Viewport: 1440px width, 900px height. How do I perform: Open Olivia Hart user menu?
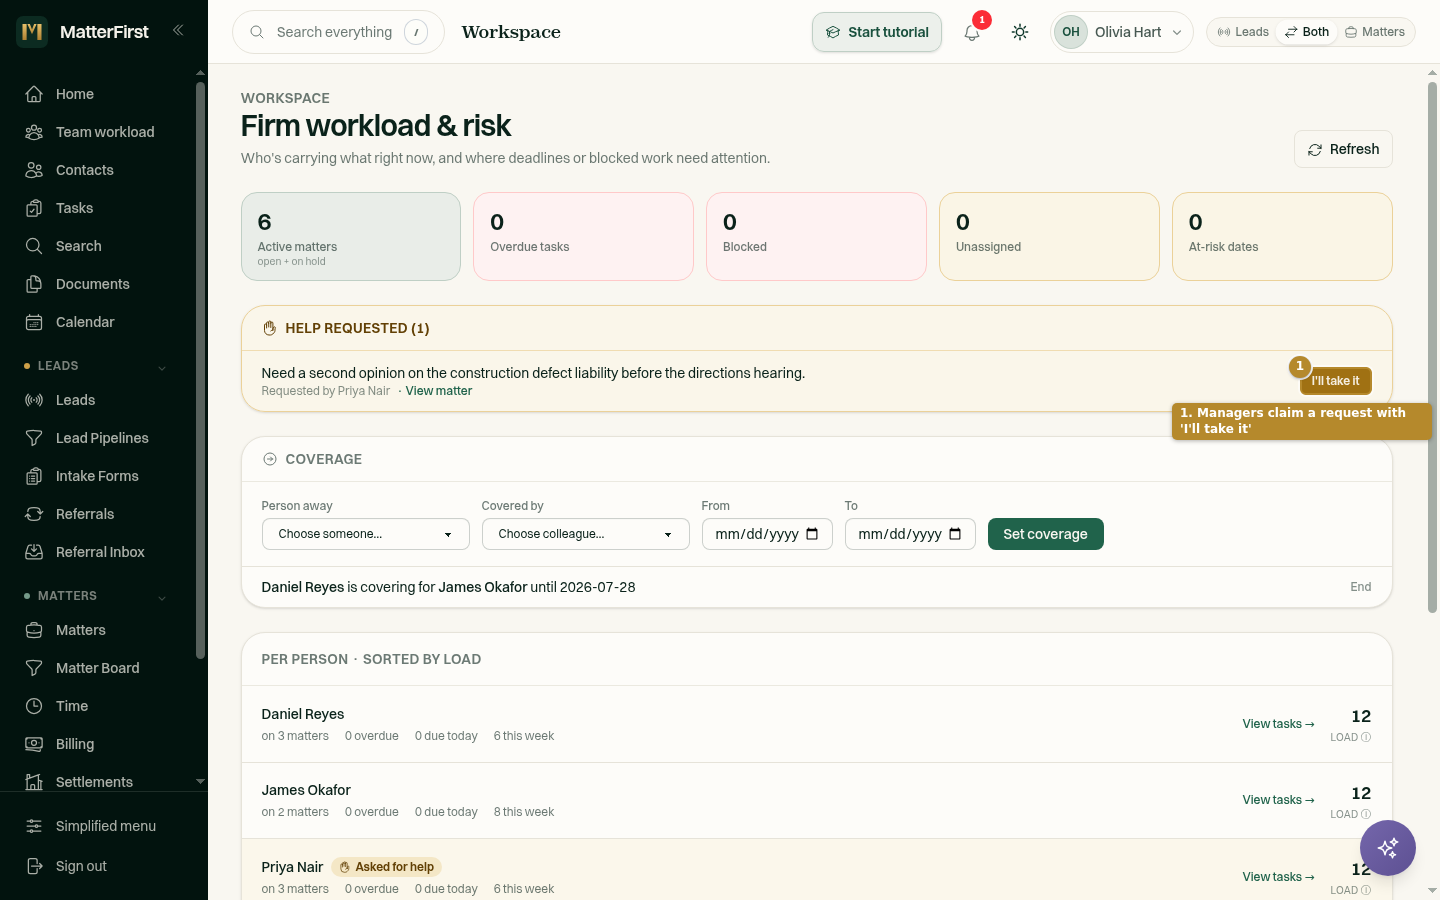(x=1122, y=32)
